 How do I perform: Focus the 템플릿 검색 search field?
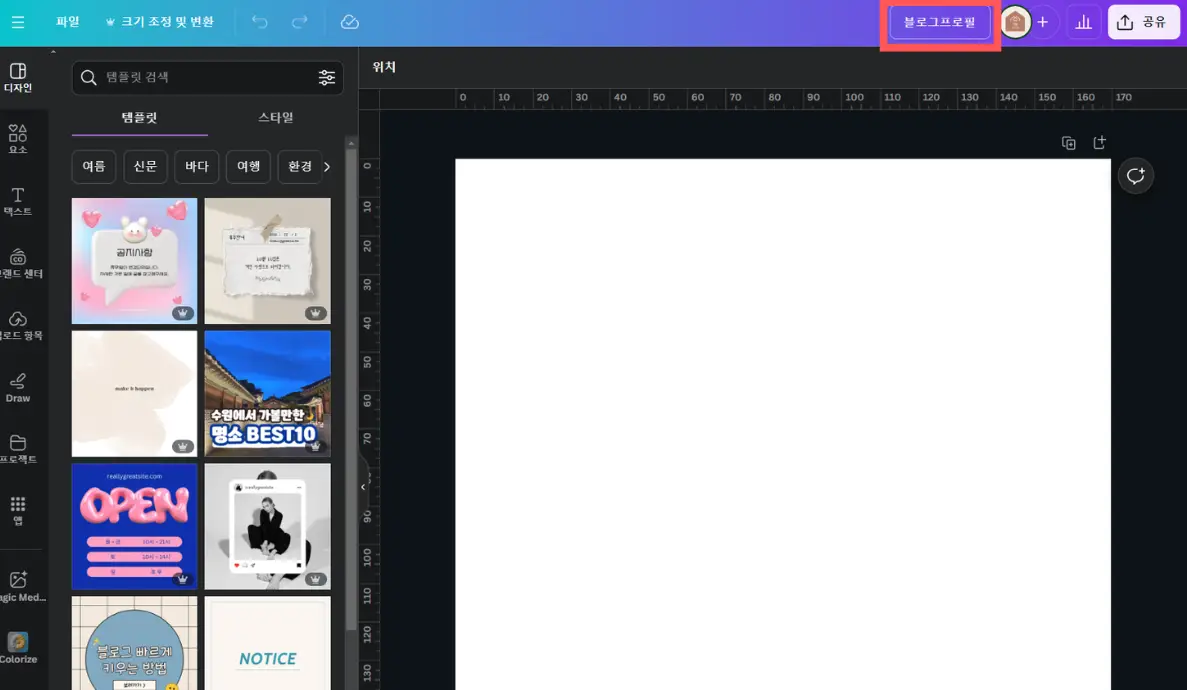click(207, 77)
